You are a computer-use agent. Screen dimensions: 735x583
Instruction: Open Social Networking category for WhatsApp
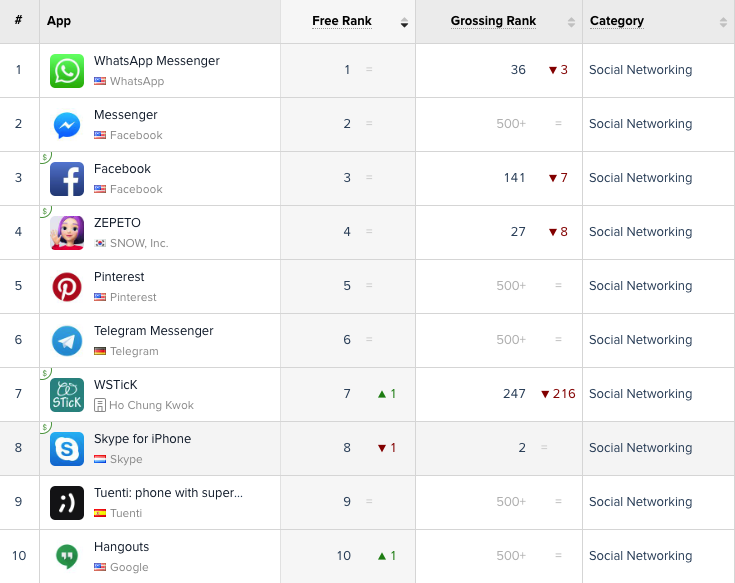click(640, 70)
